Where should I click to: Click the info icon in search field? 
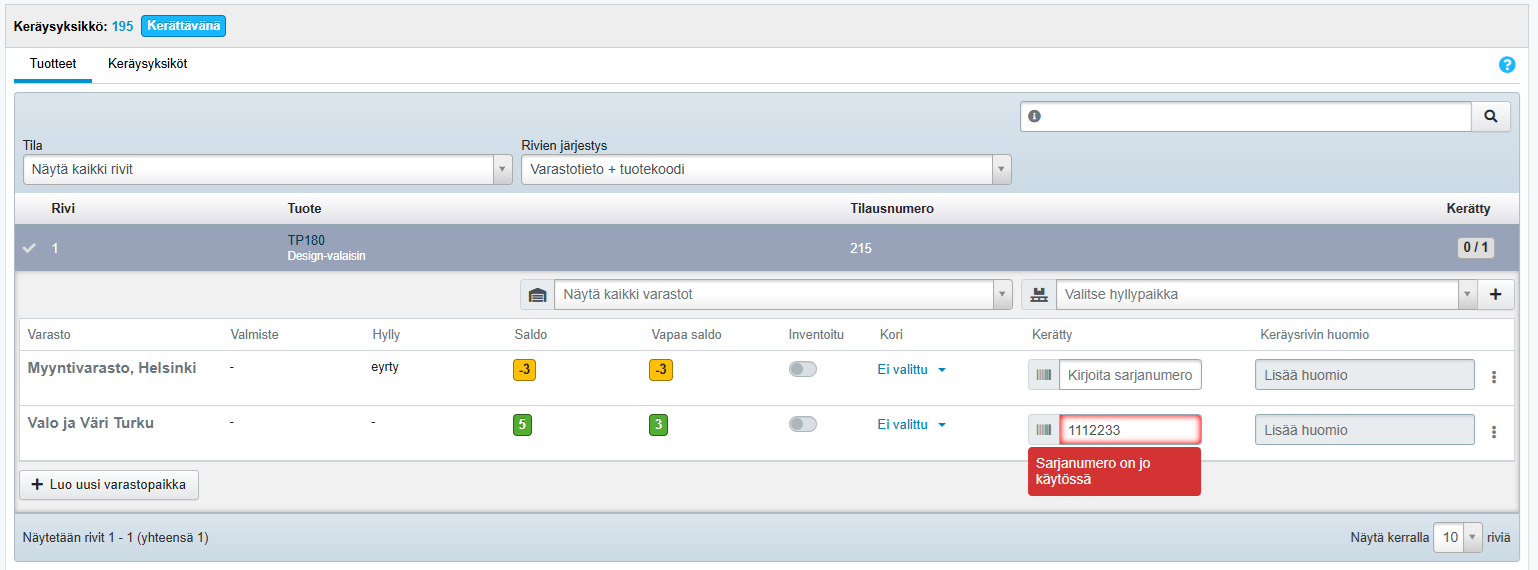(1034, 117)
